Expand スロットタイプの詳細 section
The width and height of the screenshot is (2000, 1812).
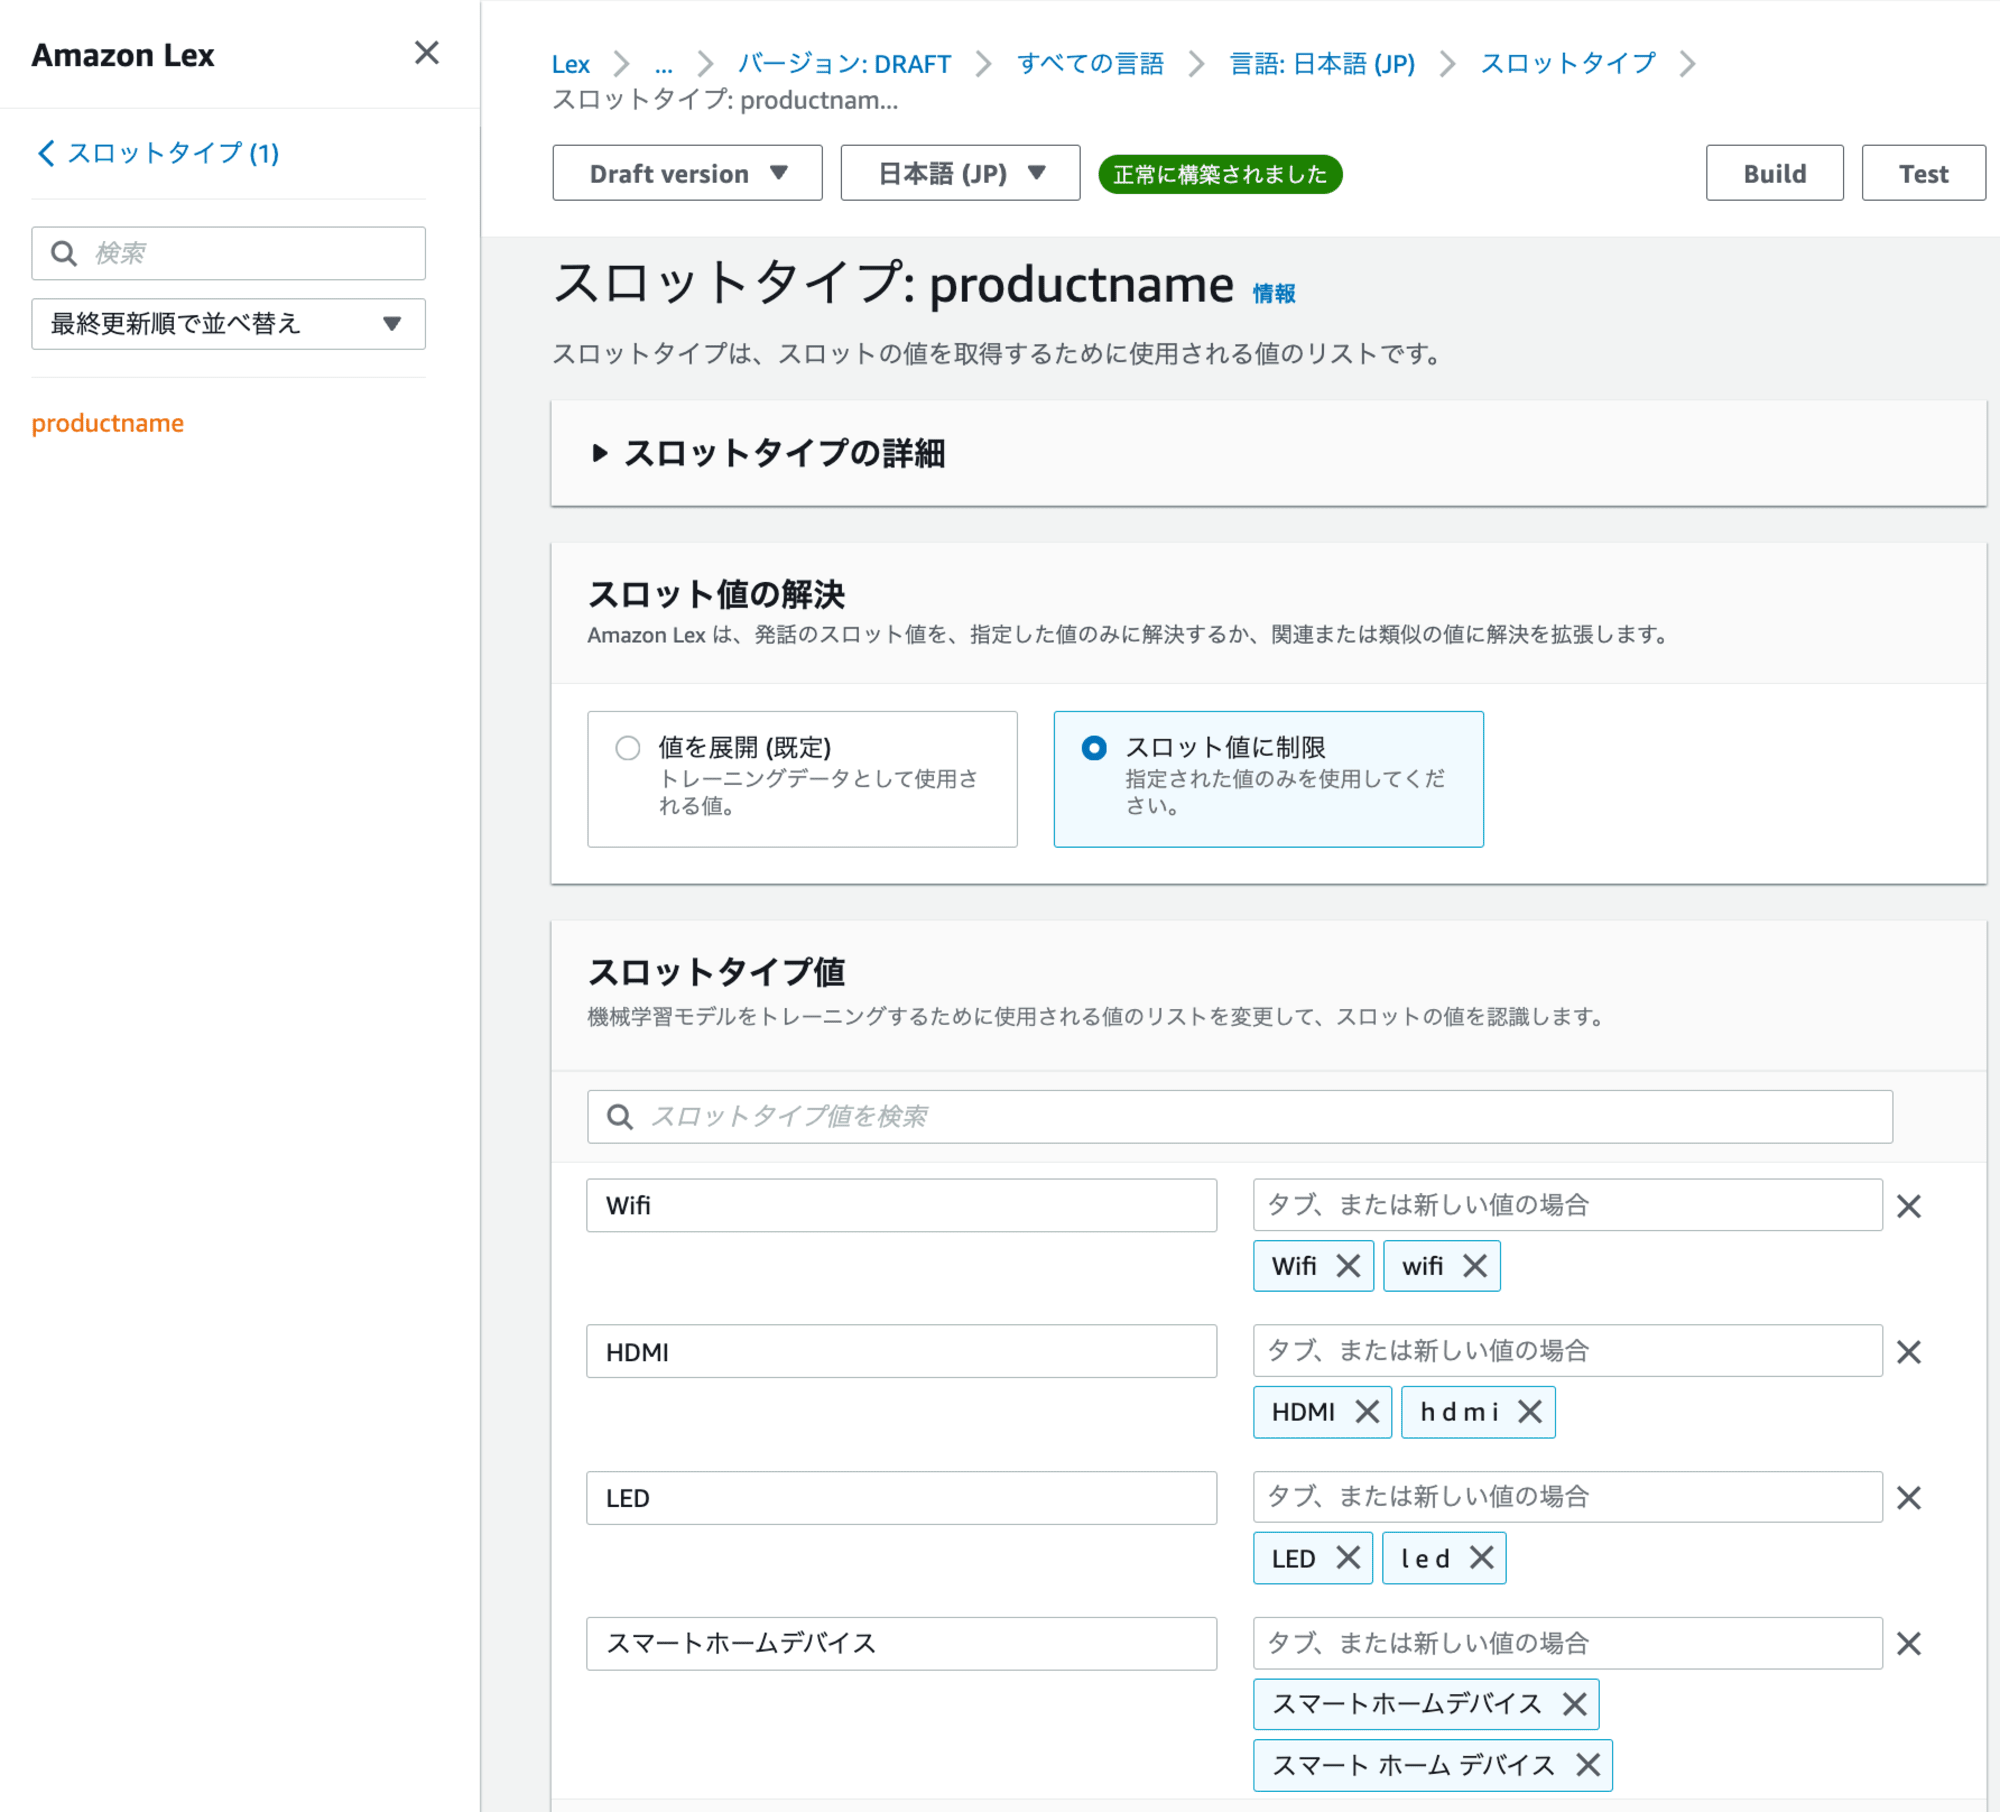point(768,453)
